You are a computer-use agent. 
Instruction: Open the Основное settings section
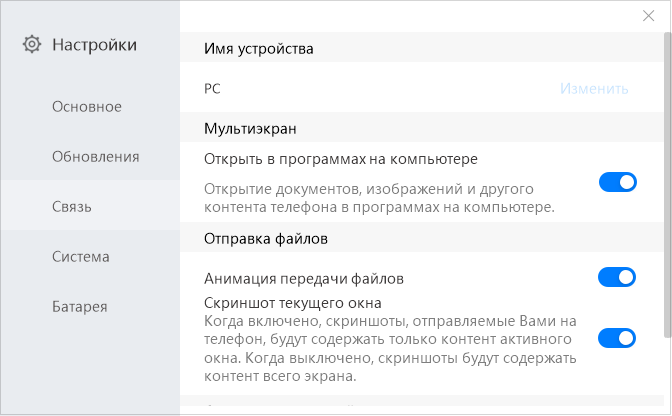pos(87,107)
